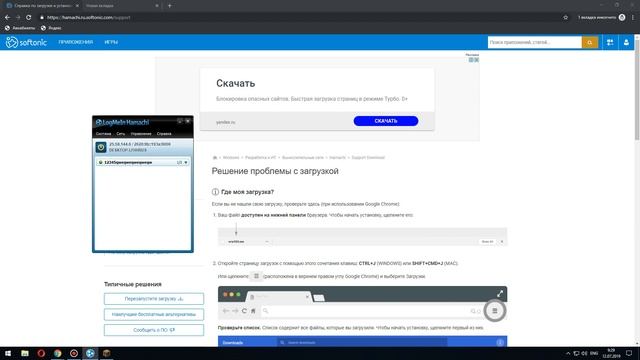This screenshot has width=640, height=360.
Task: Open the Hamachi icon on the taskbar
Action: 90,353
